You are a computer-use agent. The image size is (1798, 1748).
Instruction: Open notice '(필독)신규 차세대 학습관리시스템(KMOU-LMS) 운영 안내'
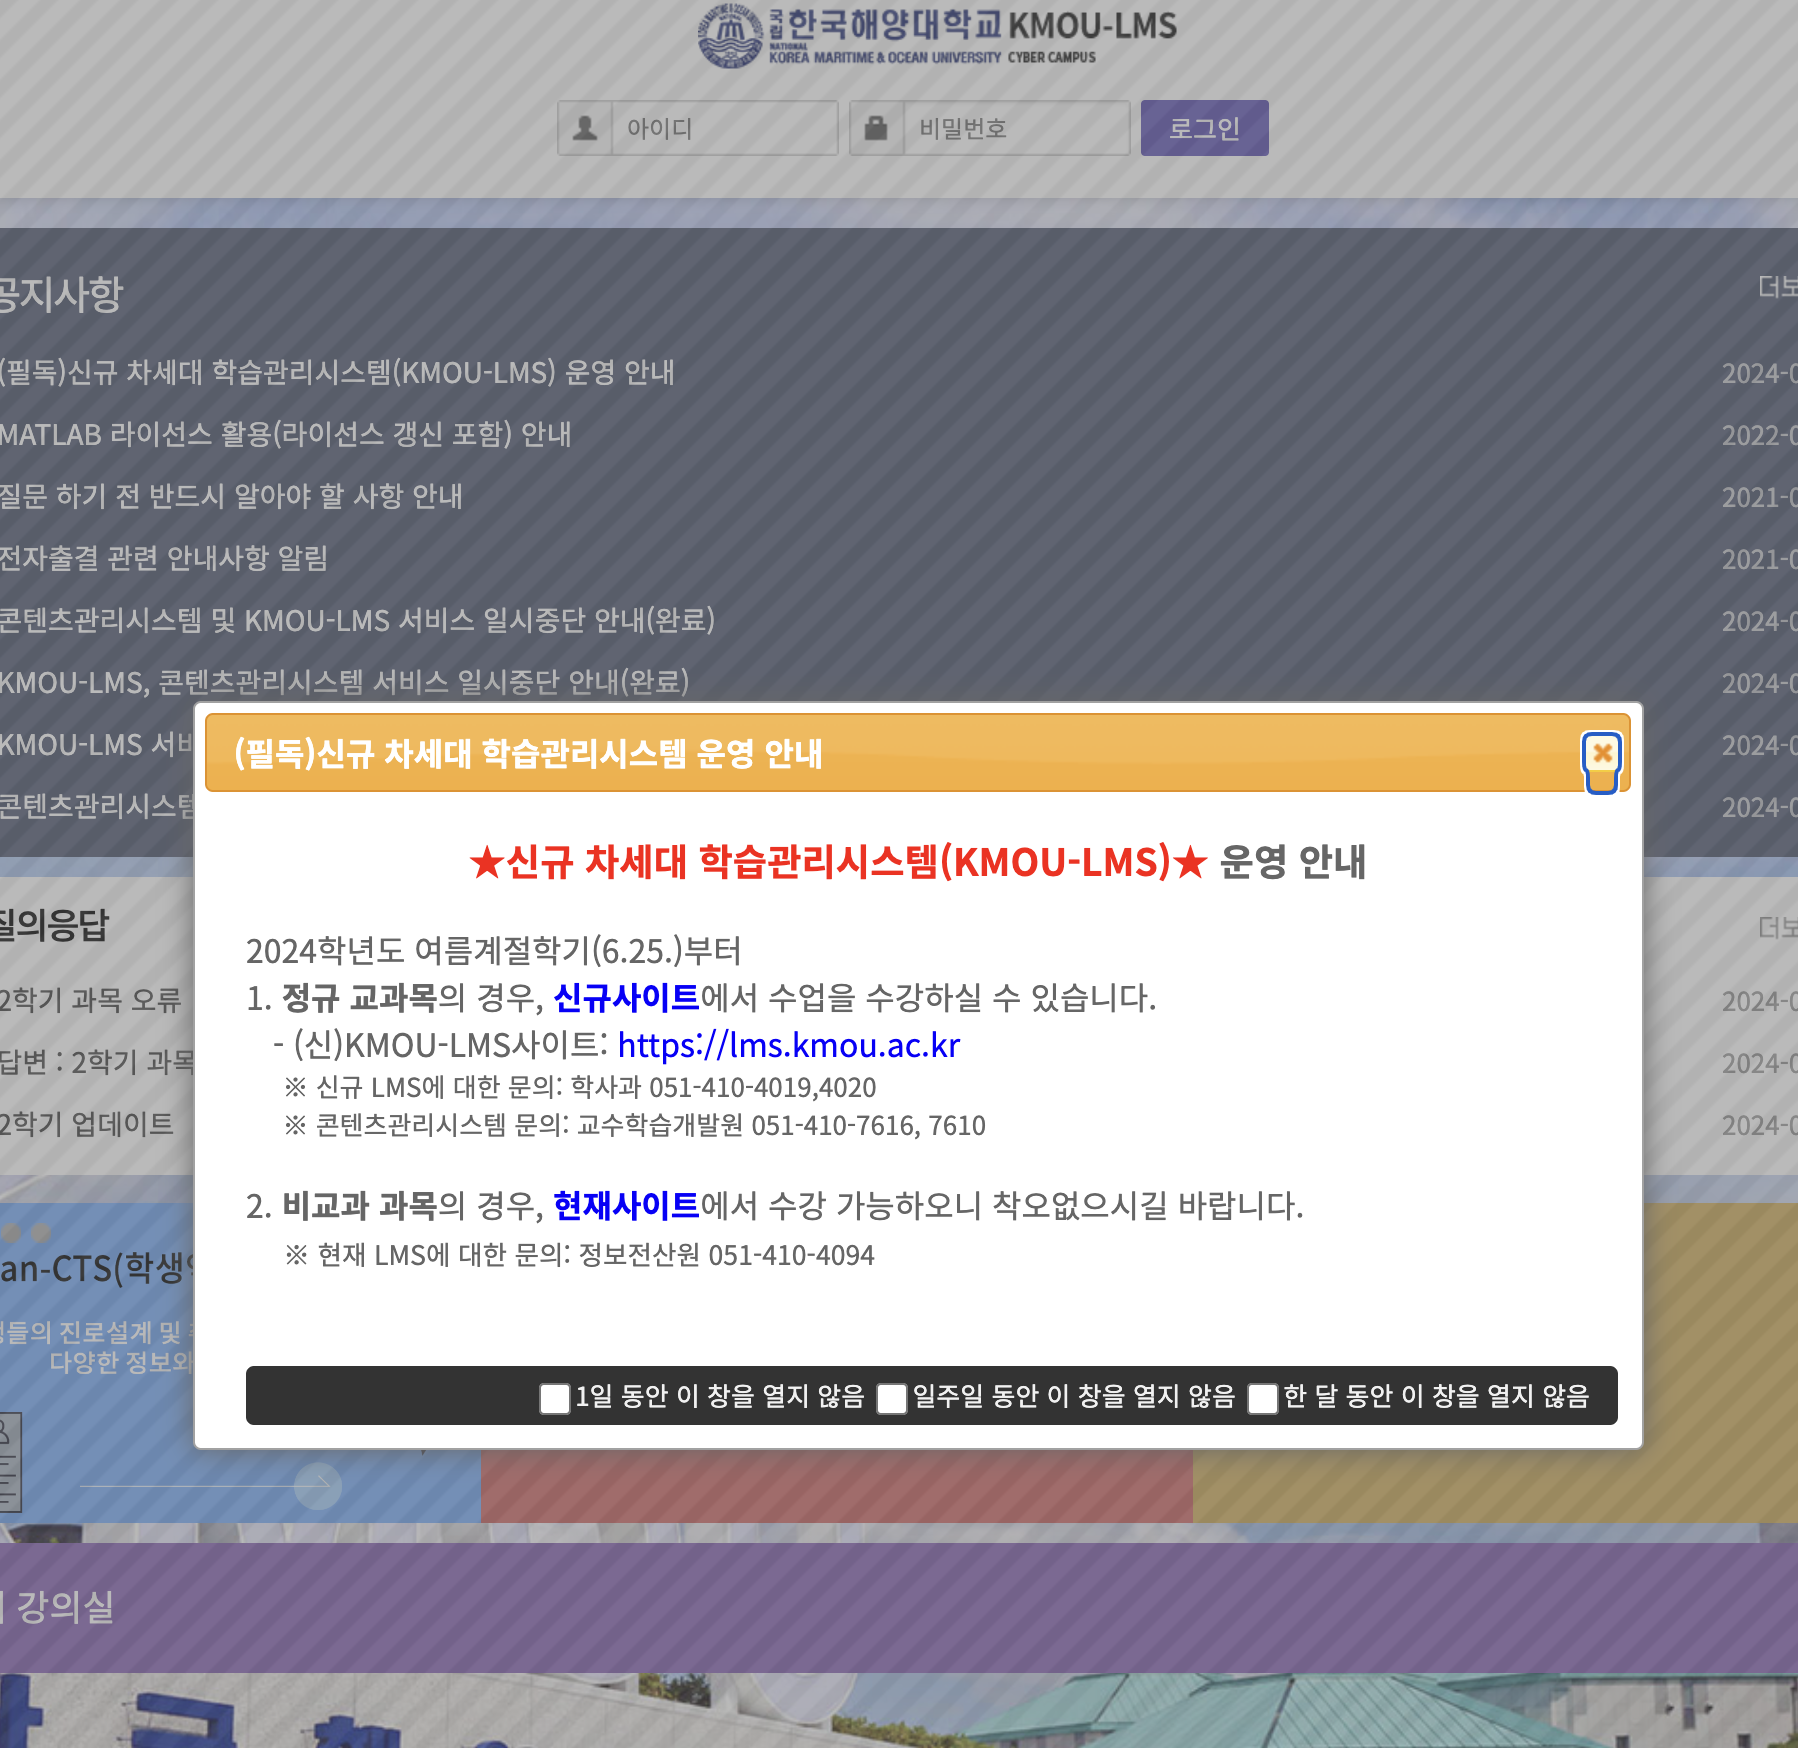336,372
